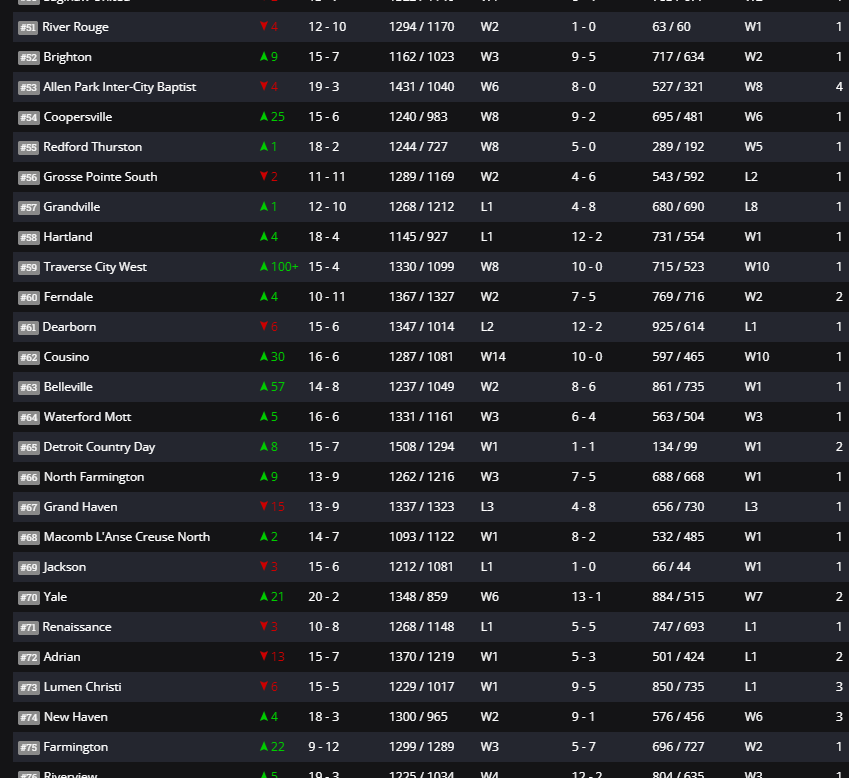Click the #68 rank badge

pos(28,538)
